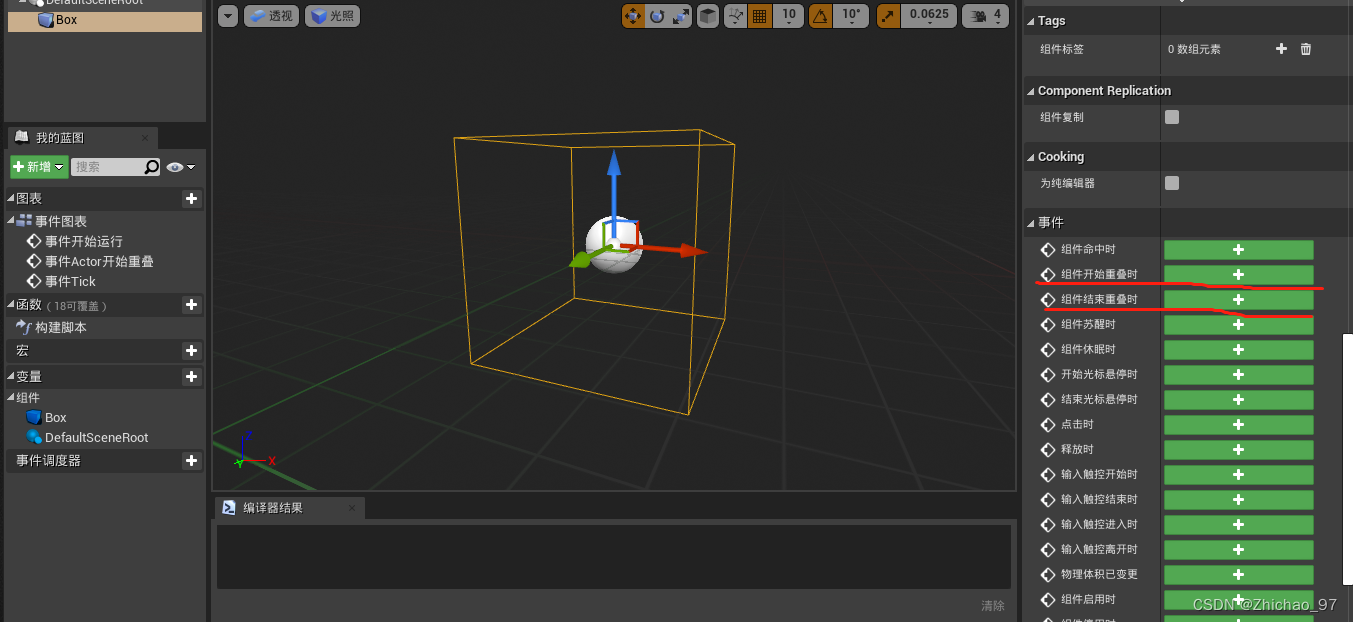Add 点击时 event
The image size is (1353, 622).
pos(1238,425)
